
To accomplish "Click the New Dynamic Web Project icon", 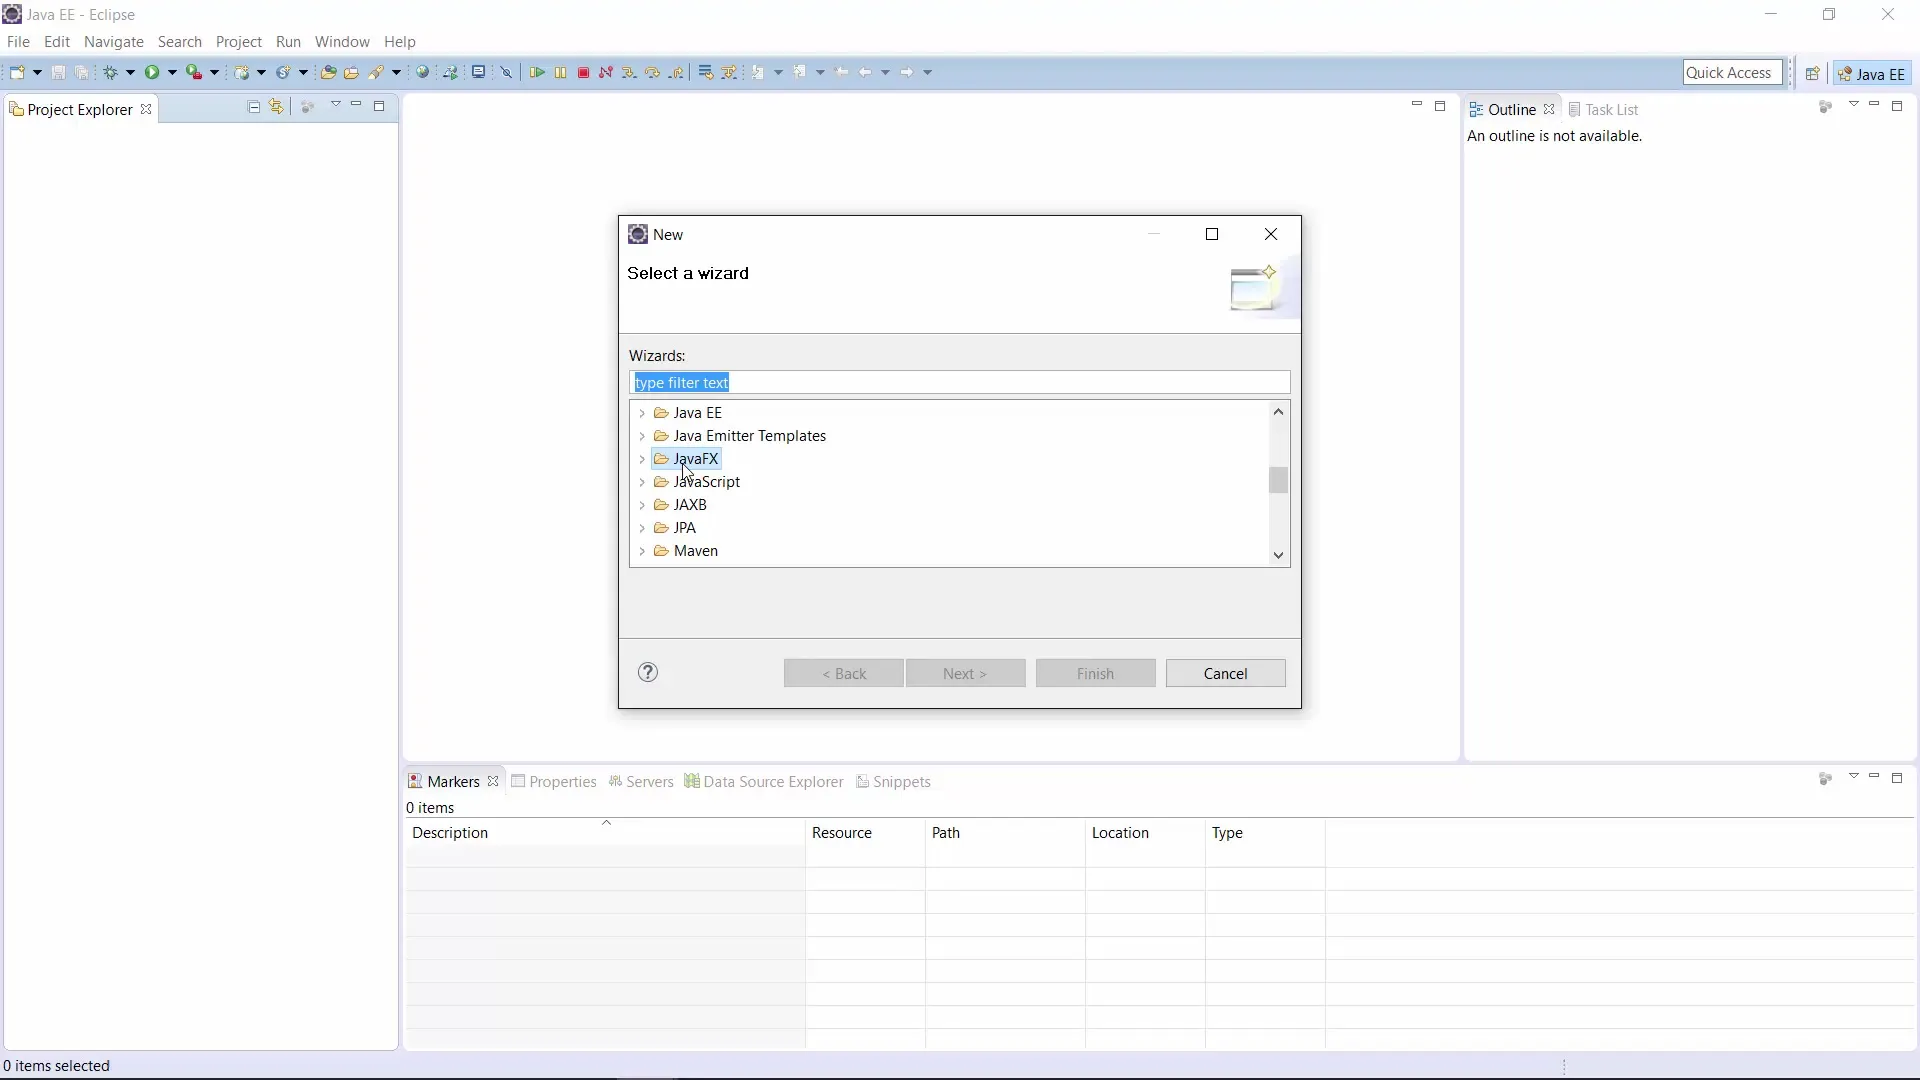I will coord(242,72).
